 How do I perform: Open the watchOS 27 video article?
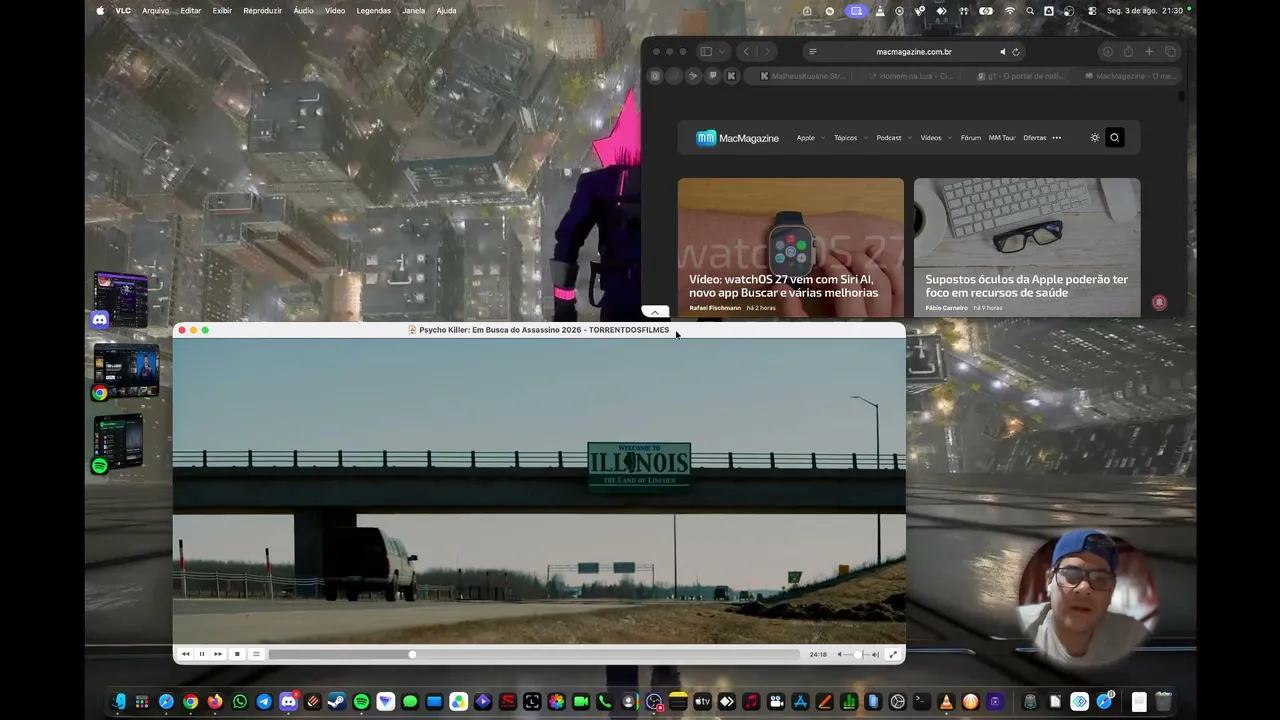791,247
